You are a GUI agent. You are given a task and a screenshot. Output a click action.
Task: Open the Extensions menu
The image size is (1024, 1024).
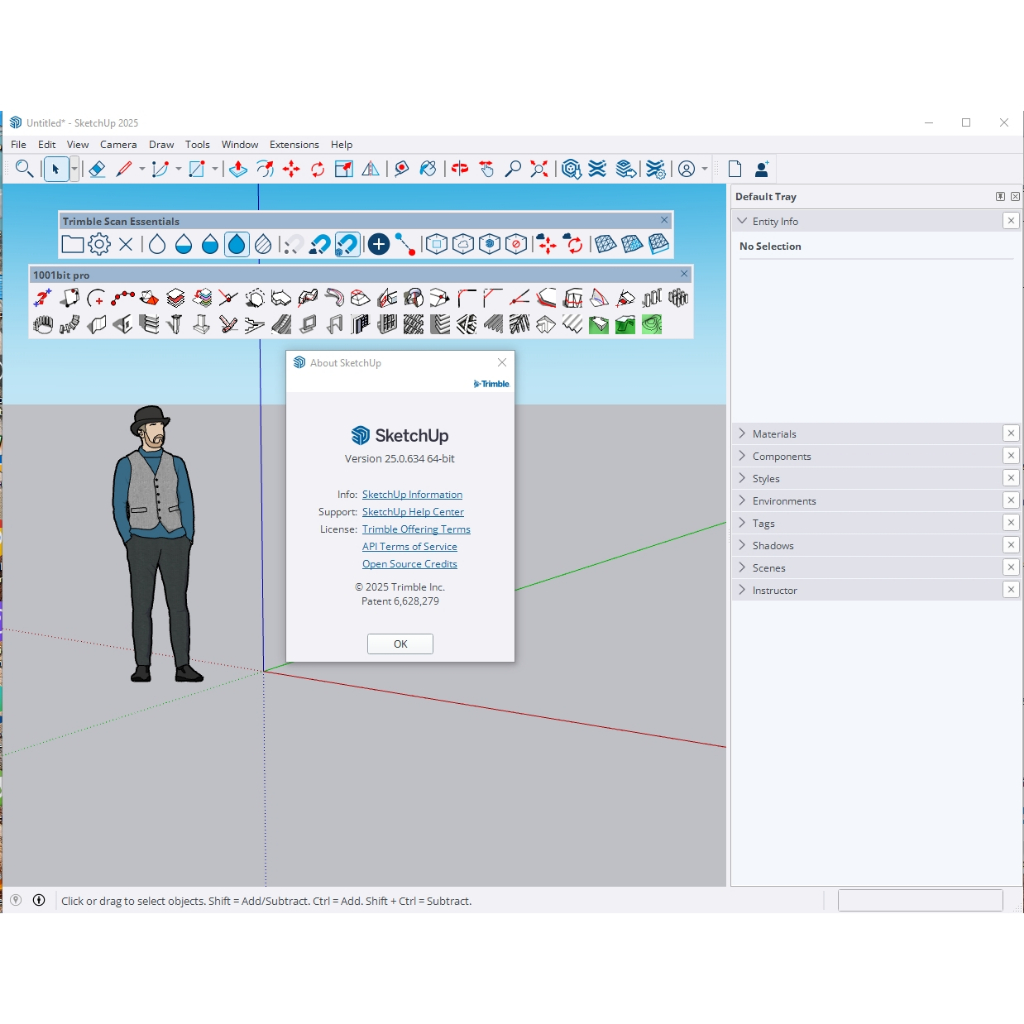coord(294,144)
